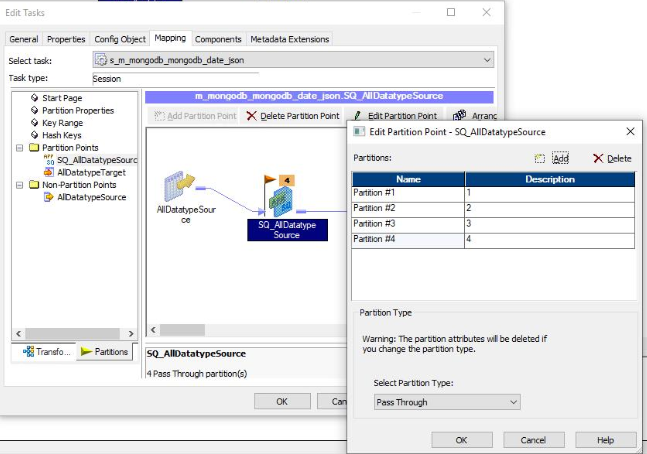
Task: Open the Select task dropdown
Action: (x=293, y=61)
